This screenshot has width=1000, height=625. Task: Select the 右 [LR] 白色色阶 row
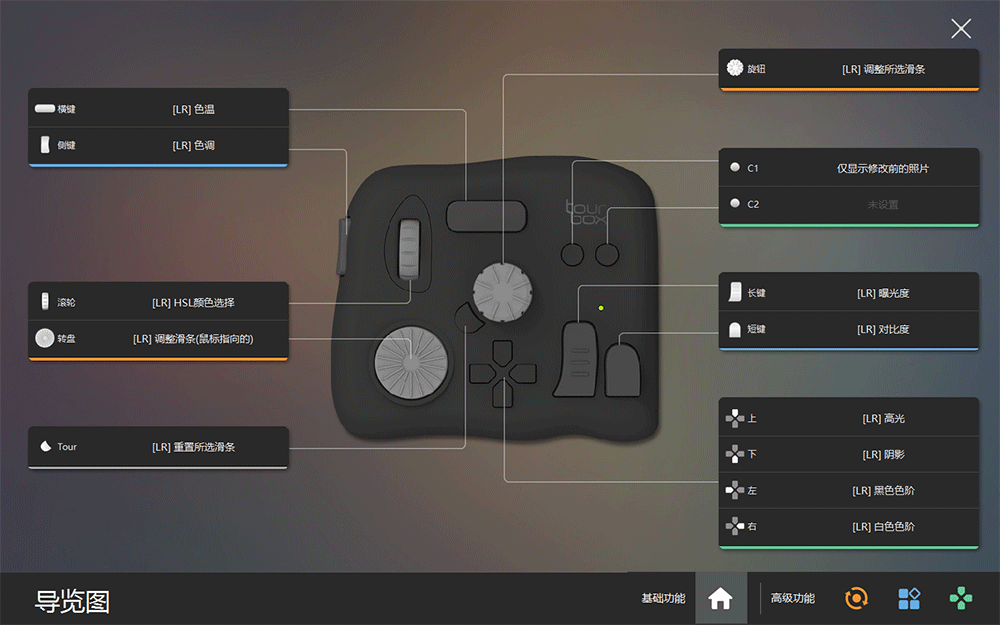pyautogui.click(x=849, y=526)
